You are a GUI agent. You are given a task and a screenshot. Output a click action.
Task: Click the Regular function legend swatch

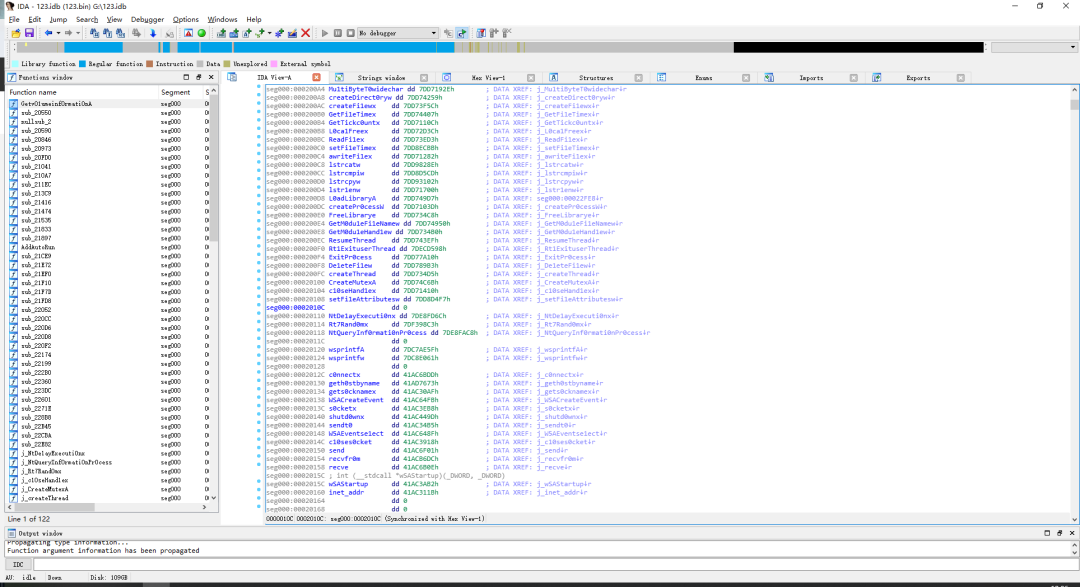(82, 64)
